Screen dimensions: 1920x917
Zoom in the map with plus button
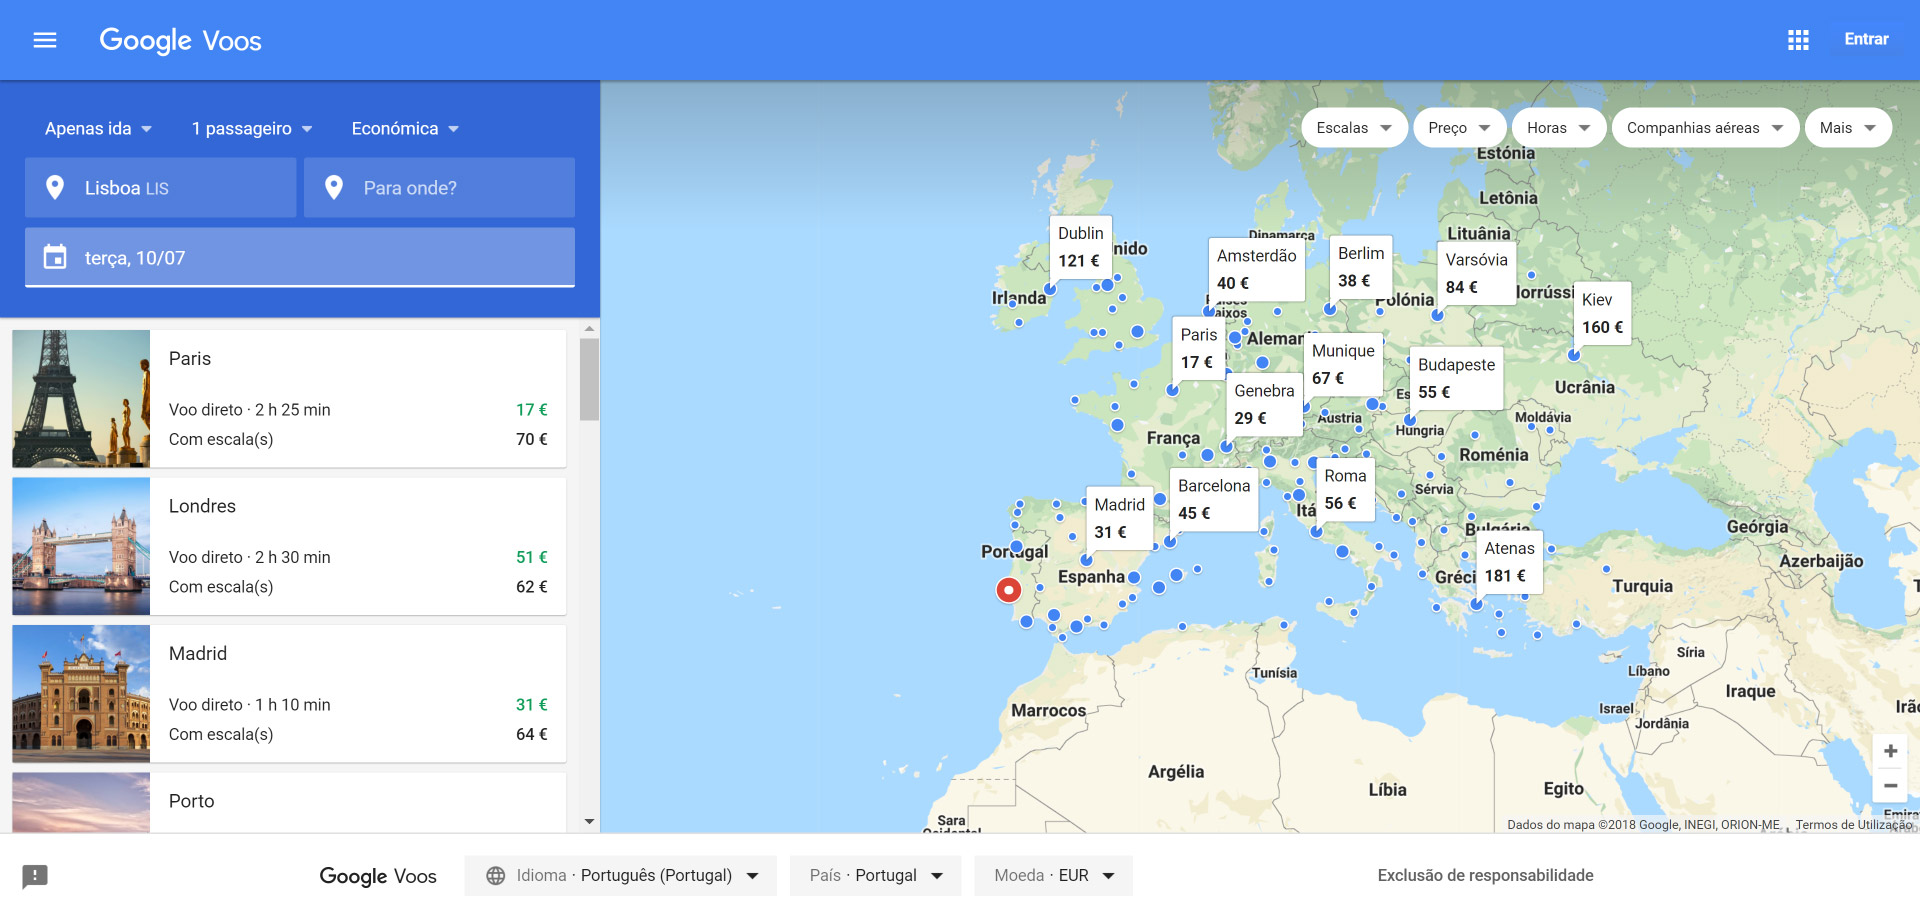pos(1890,751)
